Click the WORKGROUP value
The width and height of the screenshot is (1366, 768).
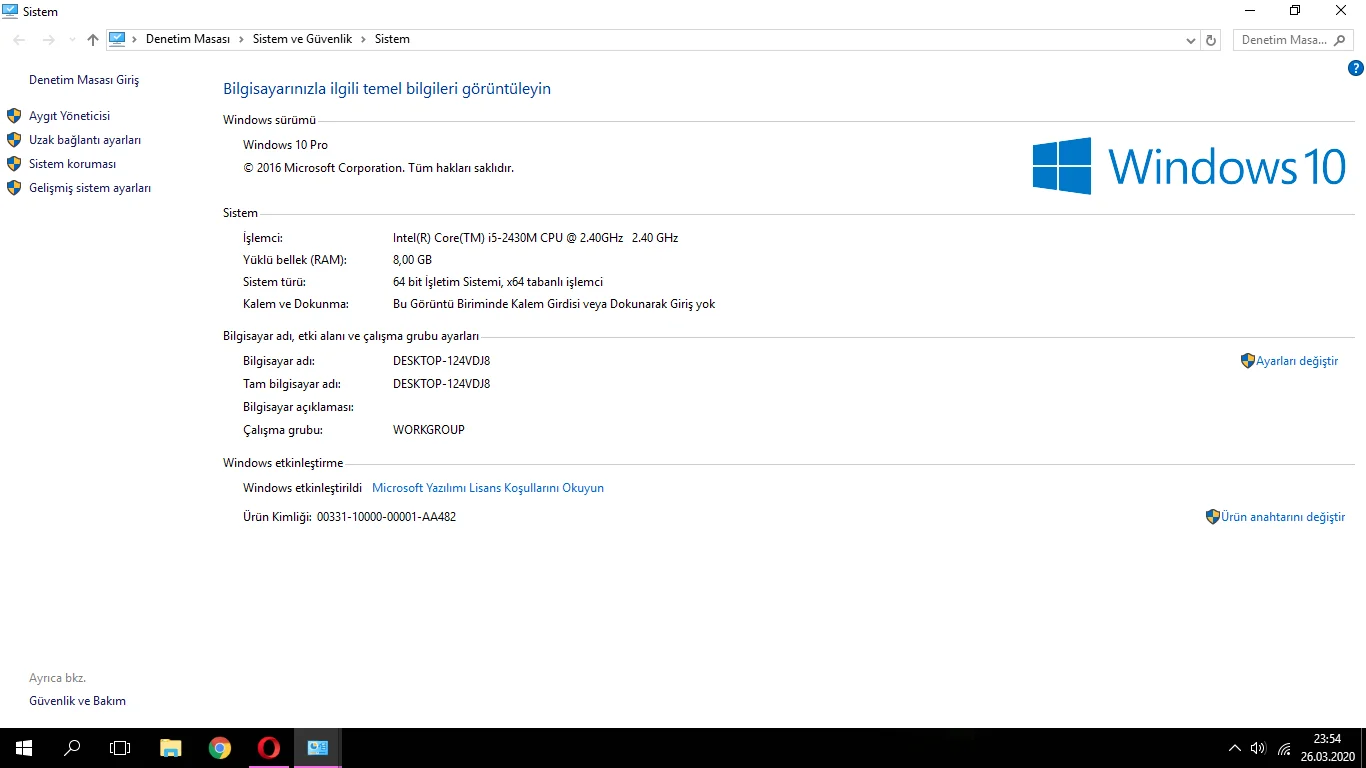pyautogui.click(x=429, y=430)
